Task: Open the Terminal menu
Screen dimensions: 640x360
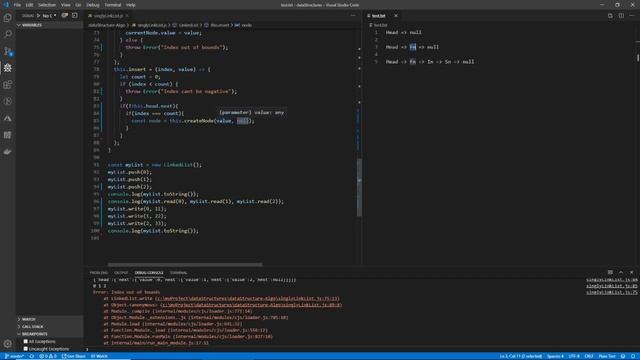Action: 113,5
